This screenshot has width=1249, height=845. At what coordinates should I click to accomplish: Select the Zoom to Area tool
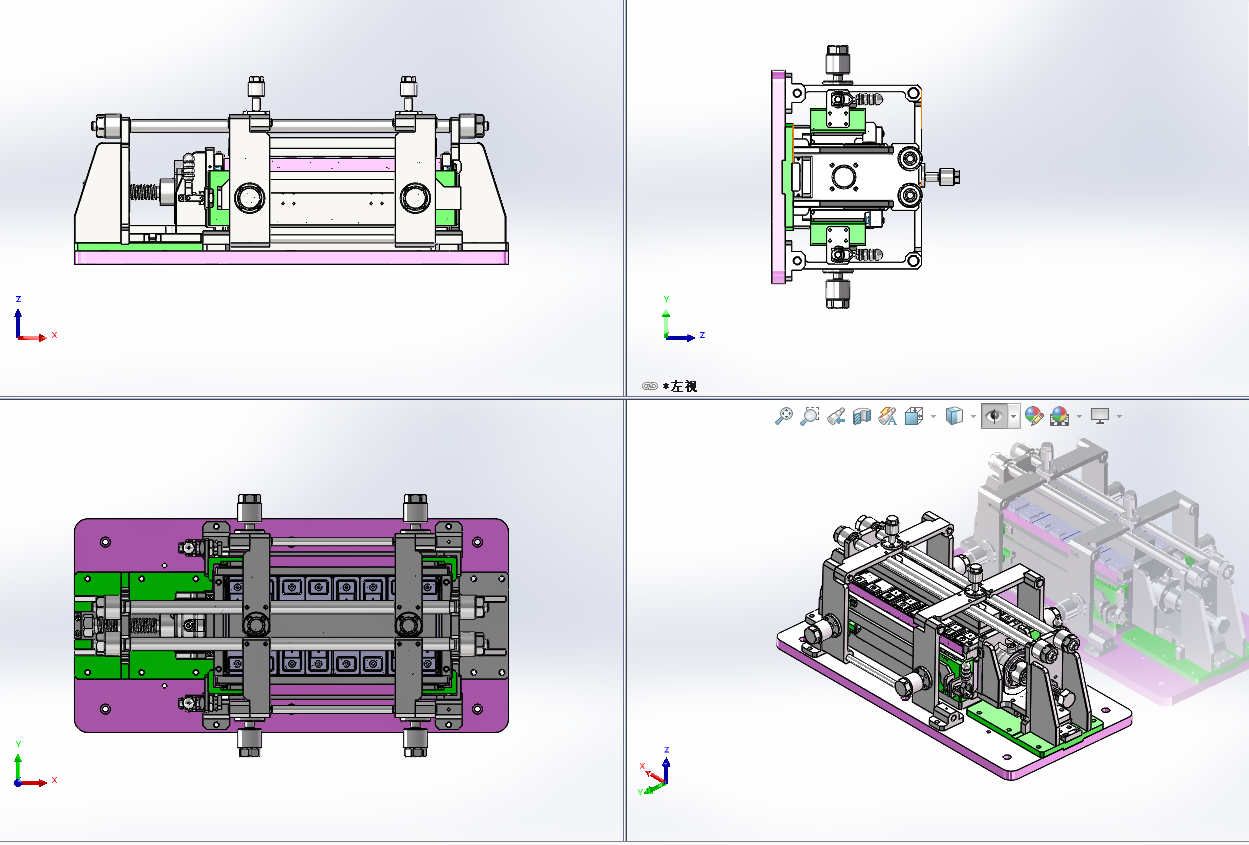coord(809,416)
